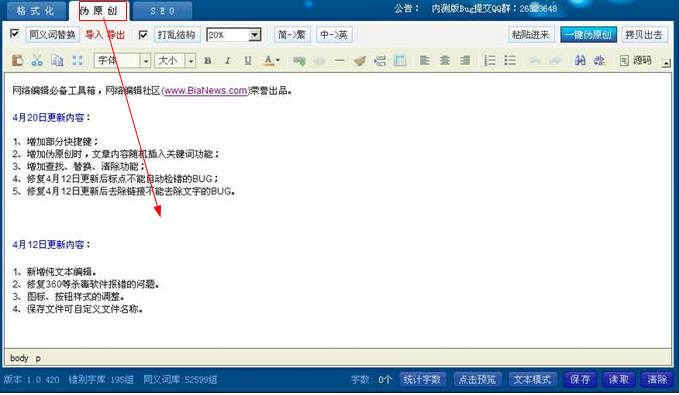The image size is (679, 395).
Task: Insert a numbered list
Action: pos(490,61)
